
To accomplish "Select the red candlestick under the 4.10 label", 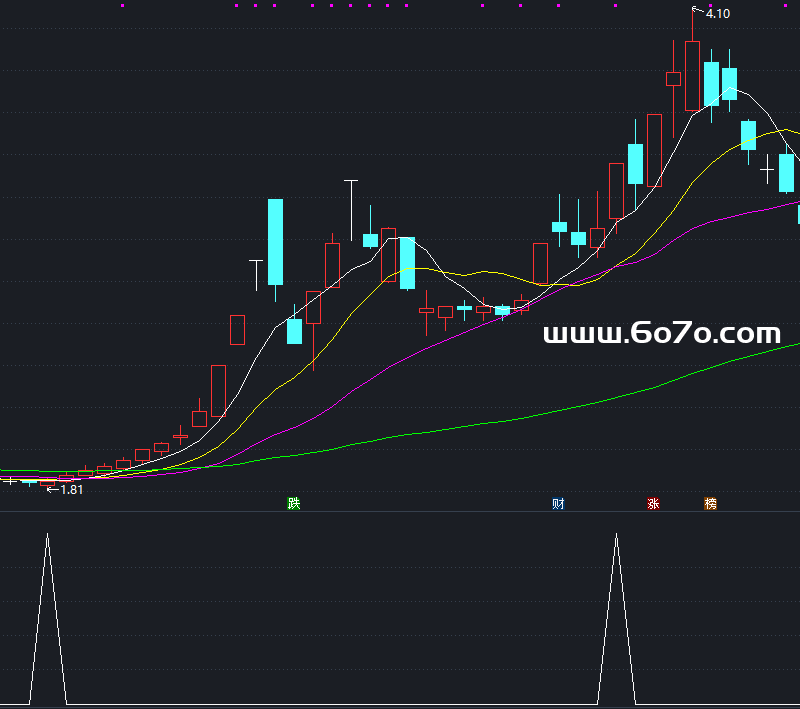I will [692, 75].
